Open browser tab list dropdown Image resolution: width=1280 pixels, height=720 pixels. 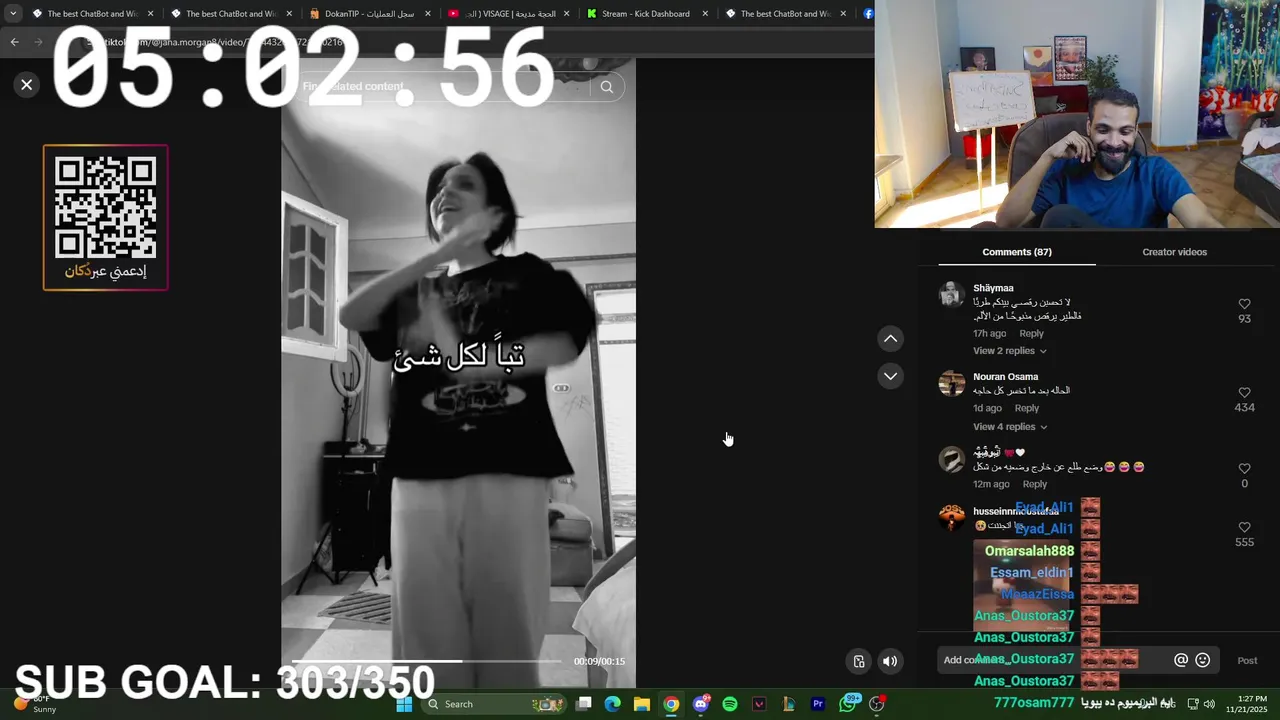point(13,14)
